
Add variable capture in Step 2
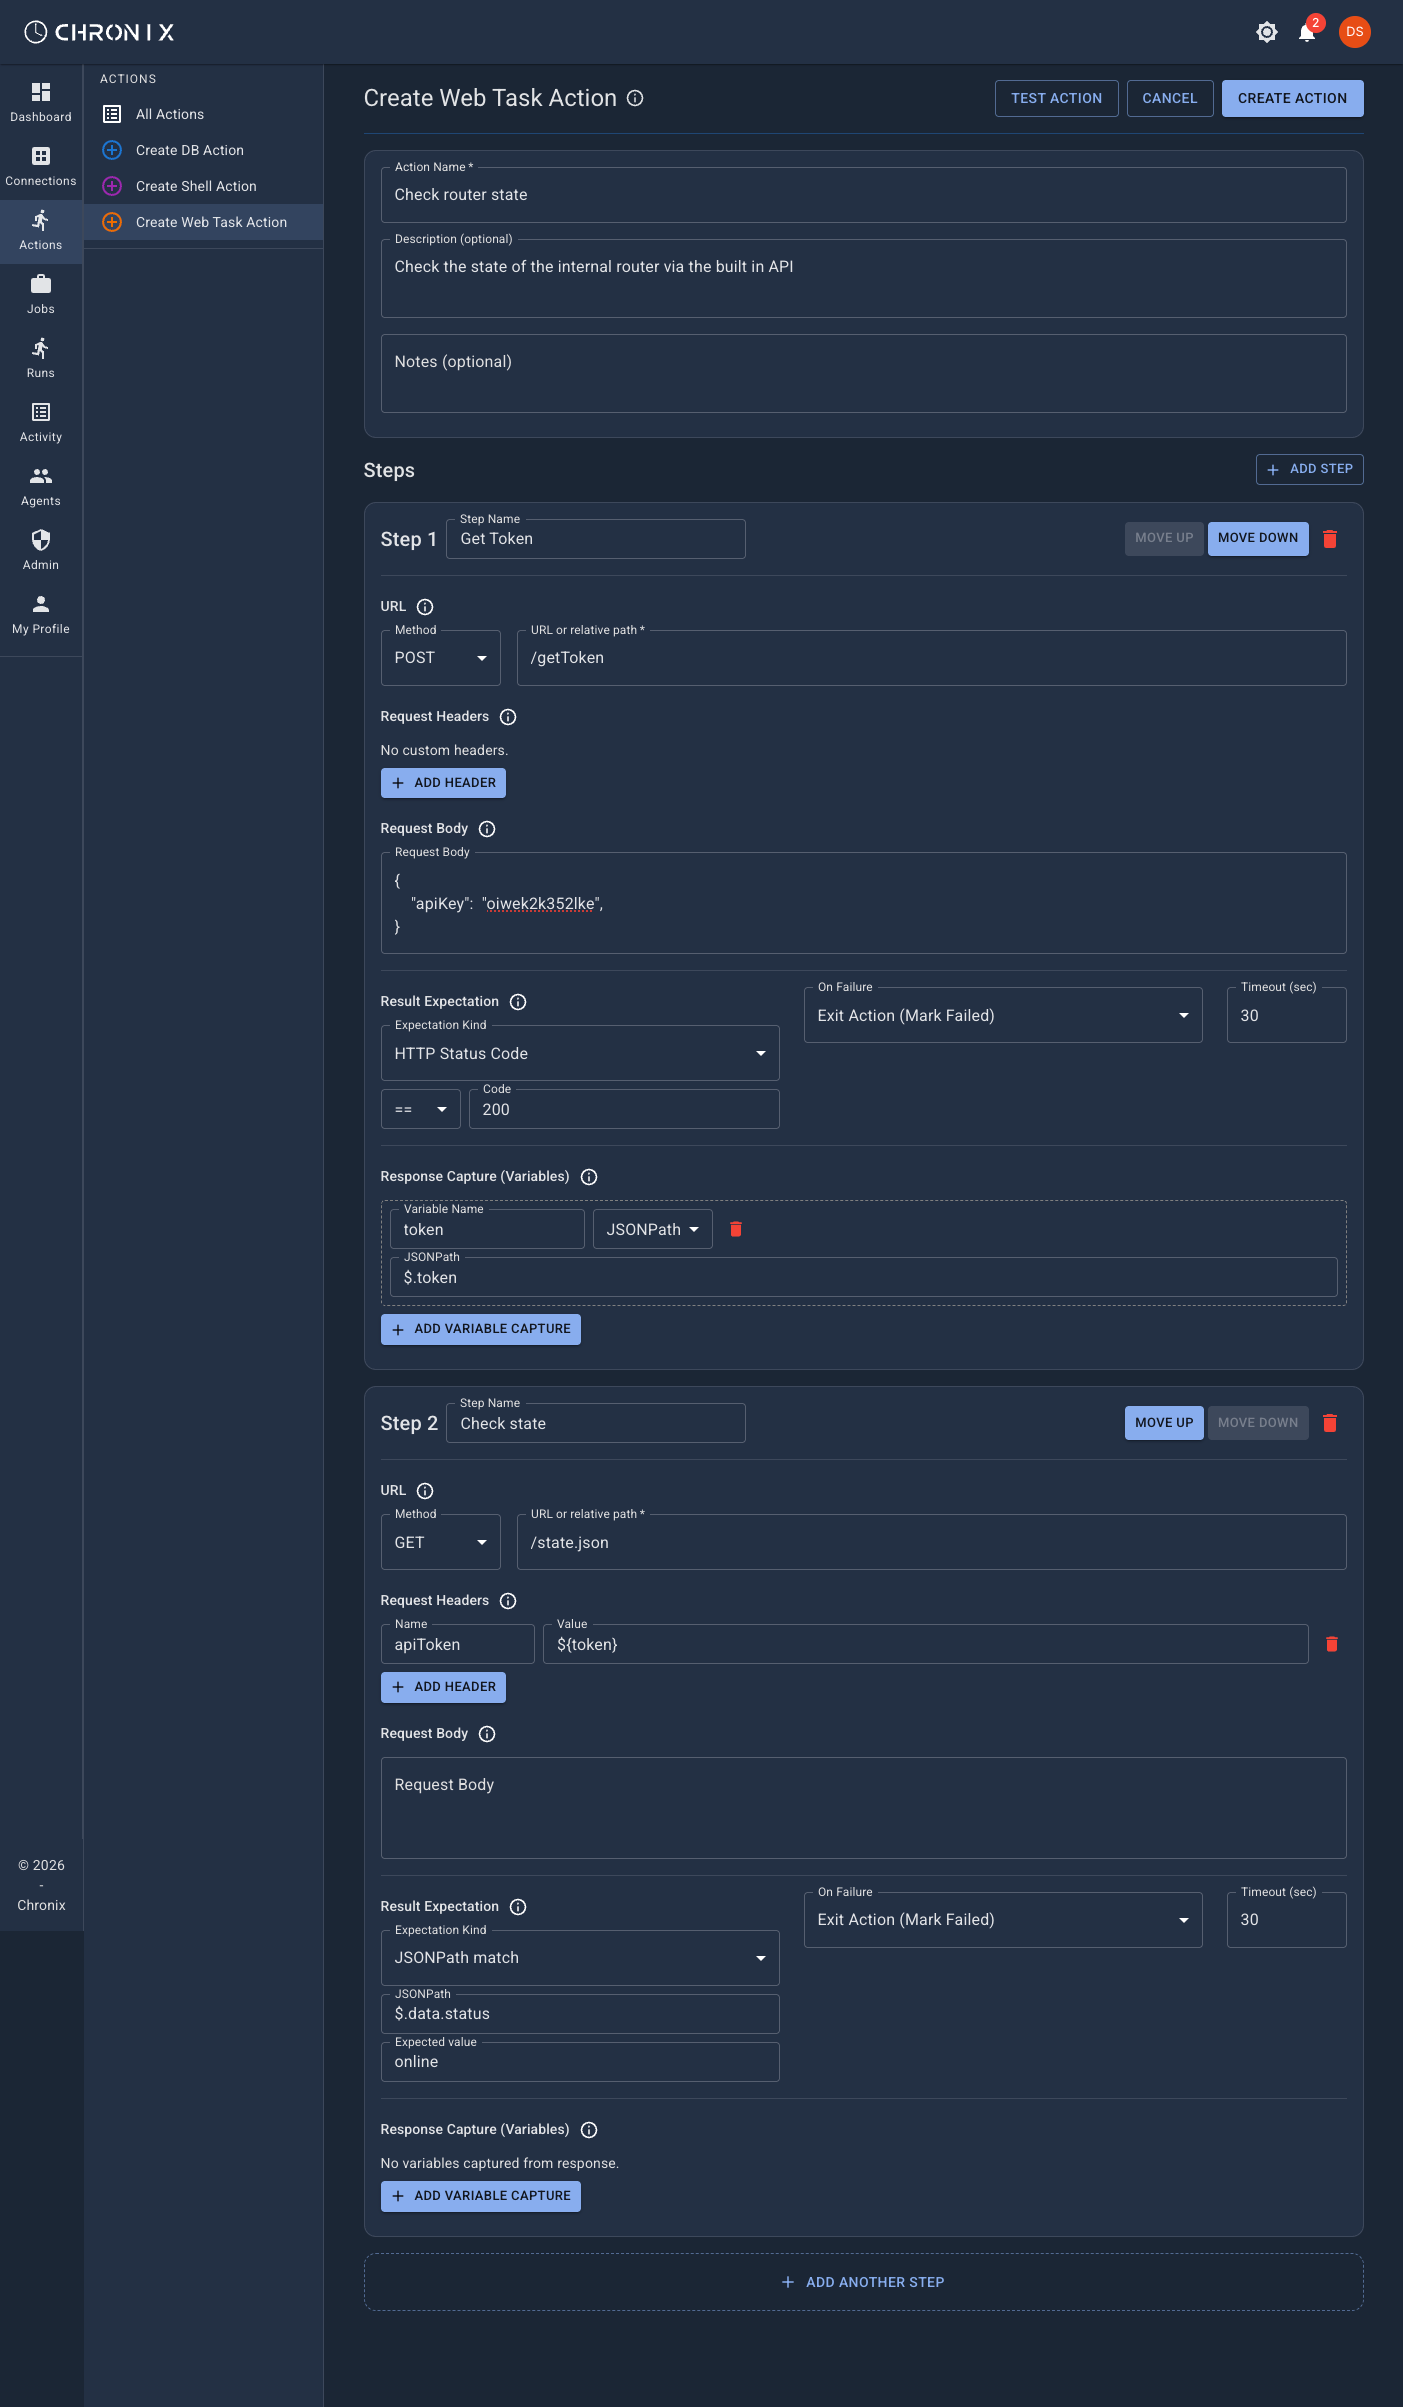(x=481, y=2196)
